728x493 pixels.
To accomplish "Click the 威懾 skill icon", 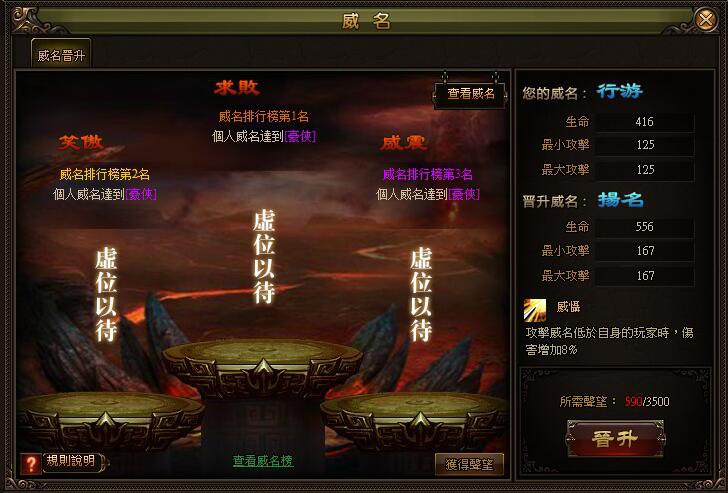I will pyautogui.click(x=535, y=310).
